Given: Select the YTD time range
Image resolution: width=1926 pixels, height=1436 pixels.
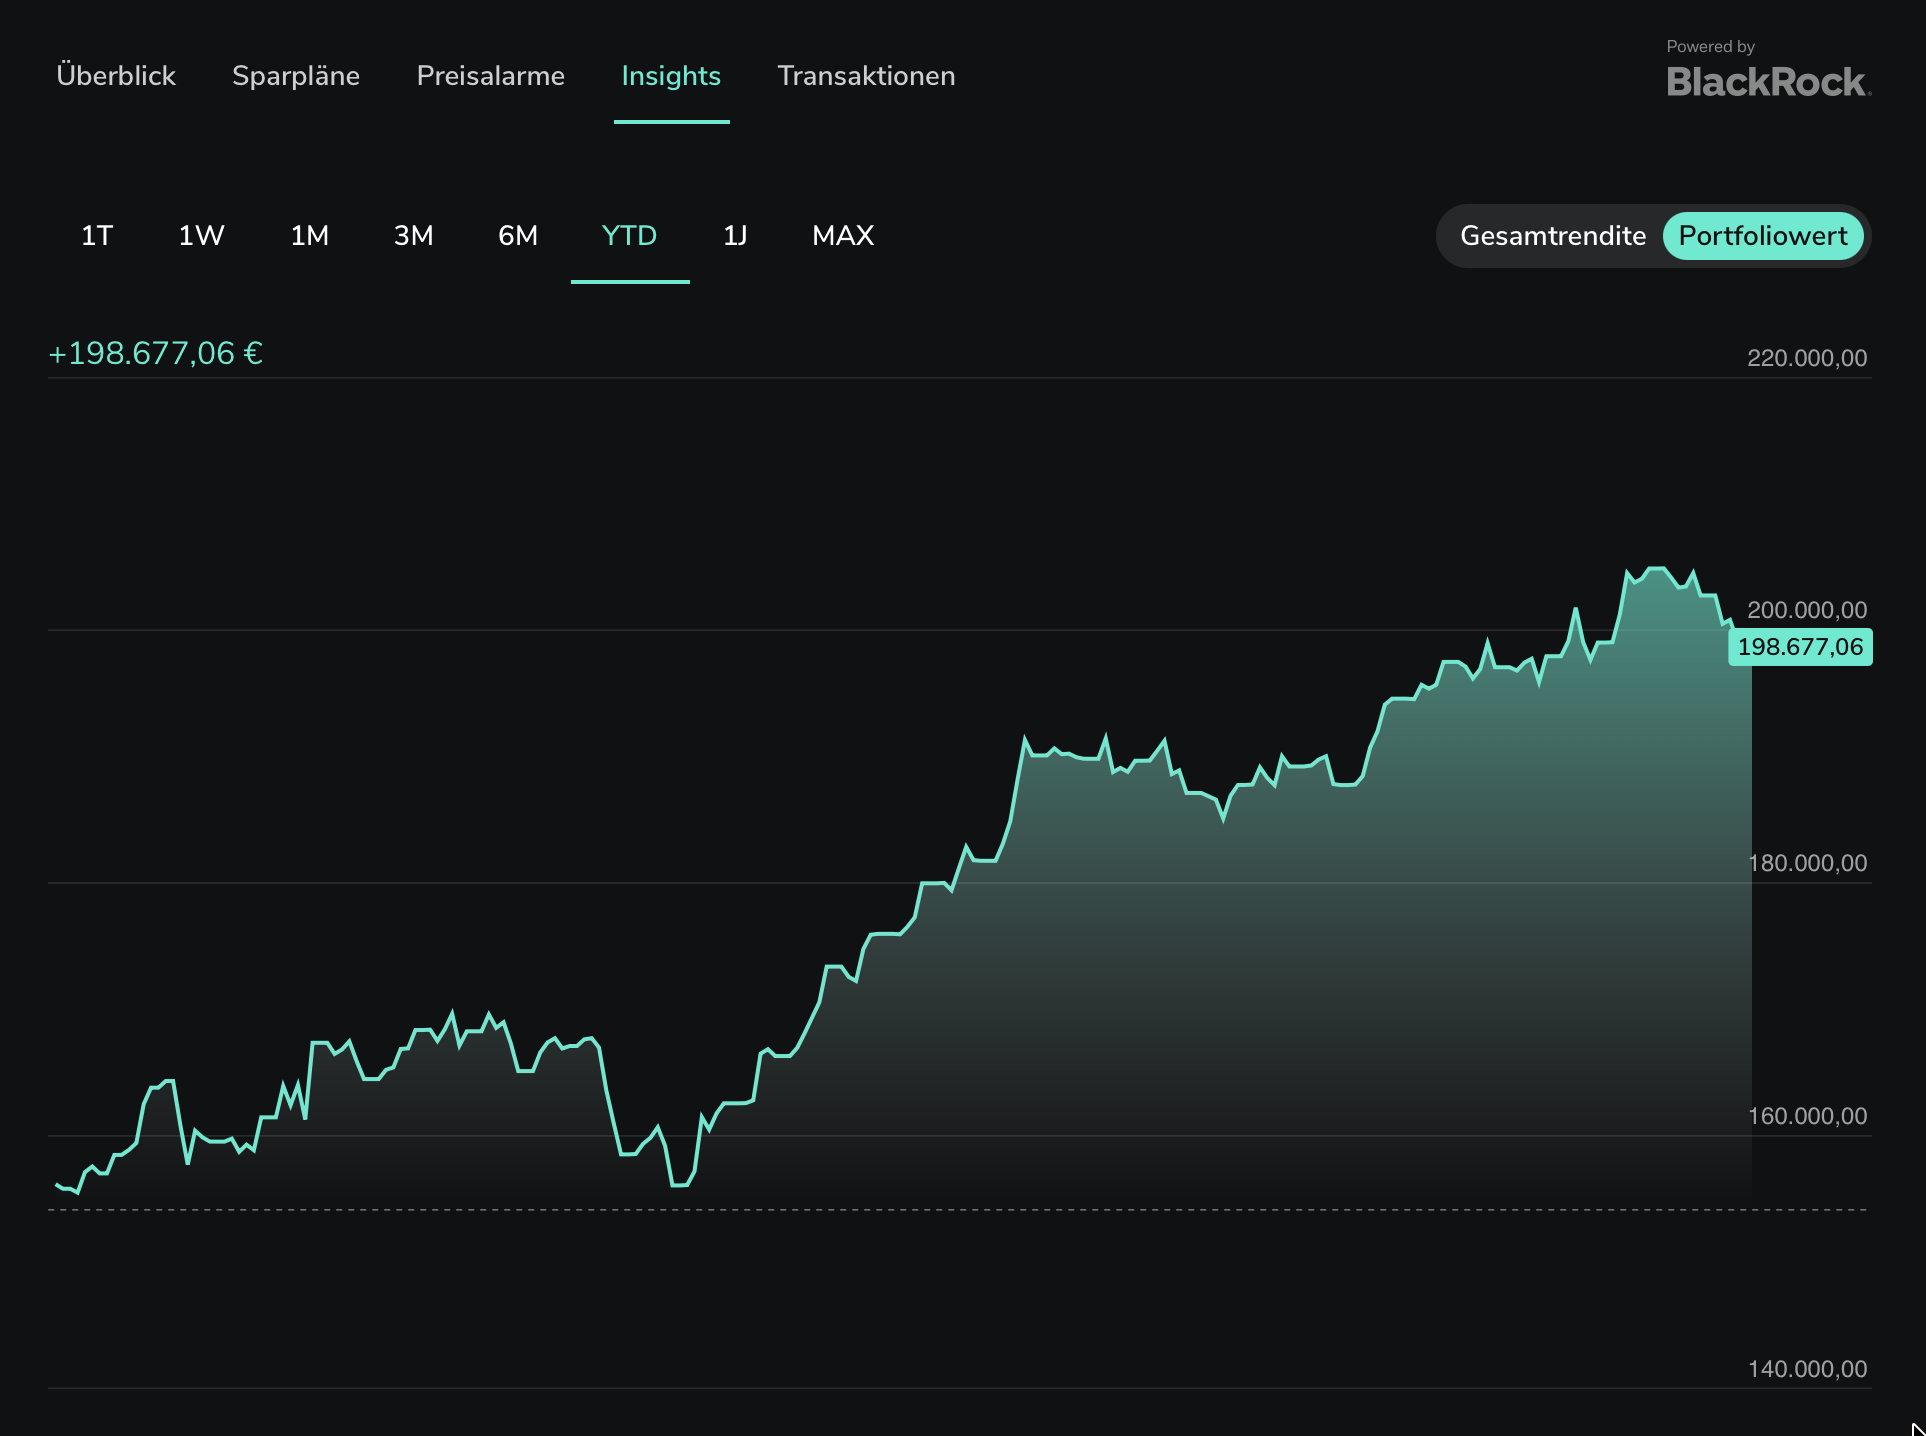Looking at the screenshot, I should pos(629,236).
